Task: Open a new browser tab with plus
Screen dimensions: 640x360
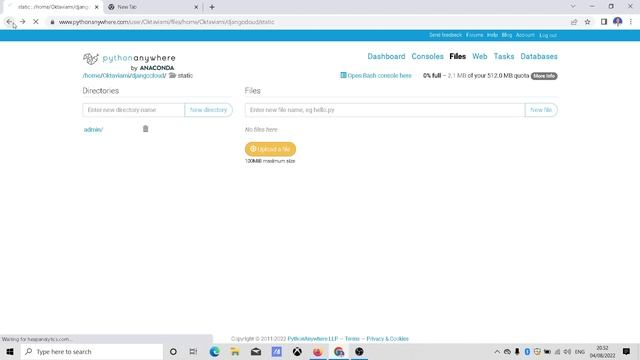Action: pos(212,7)
